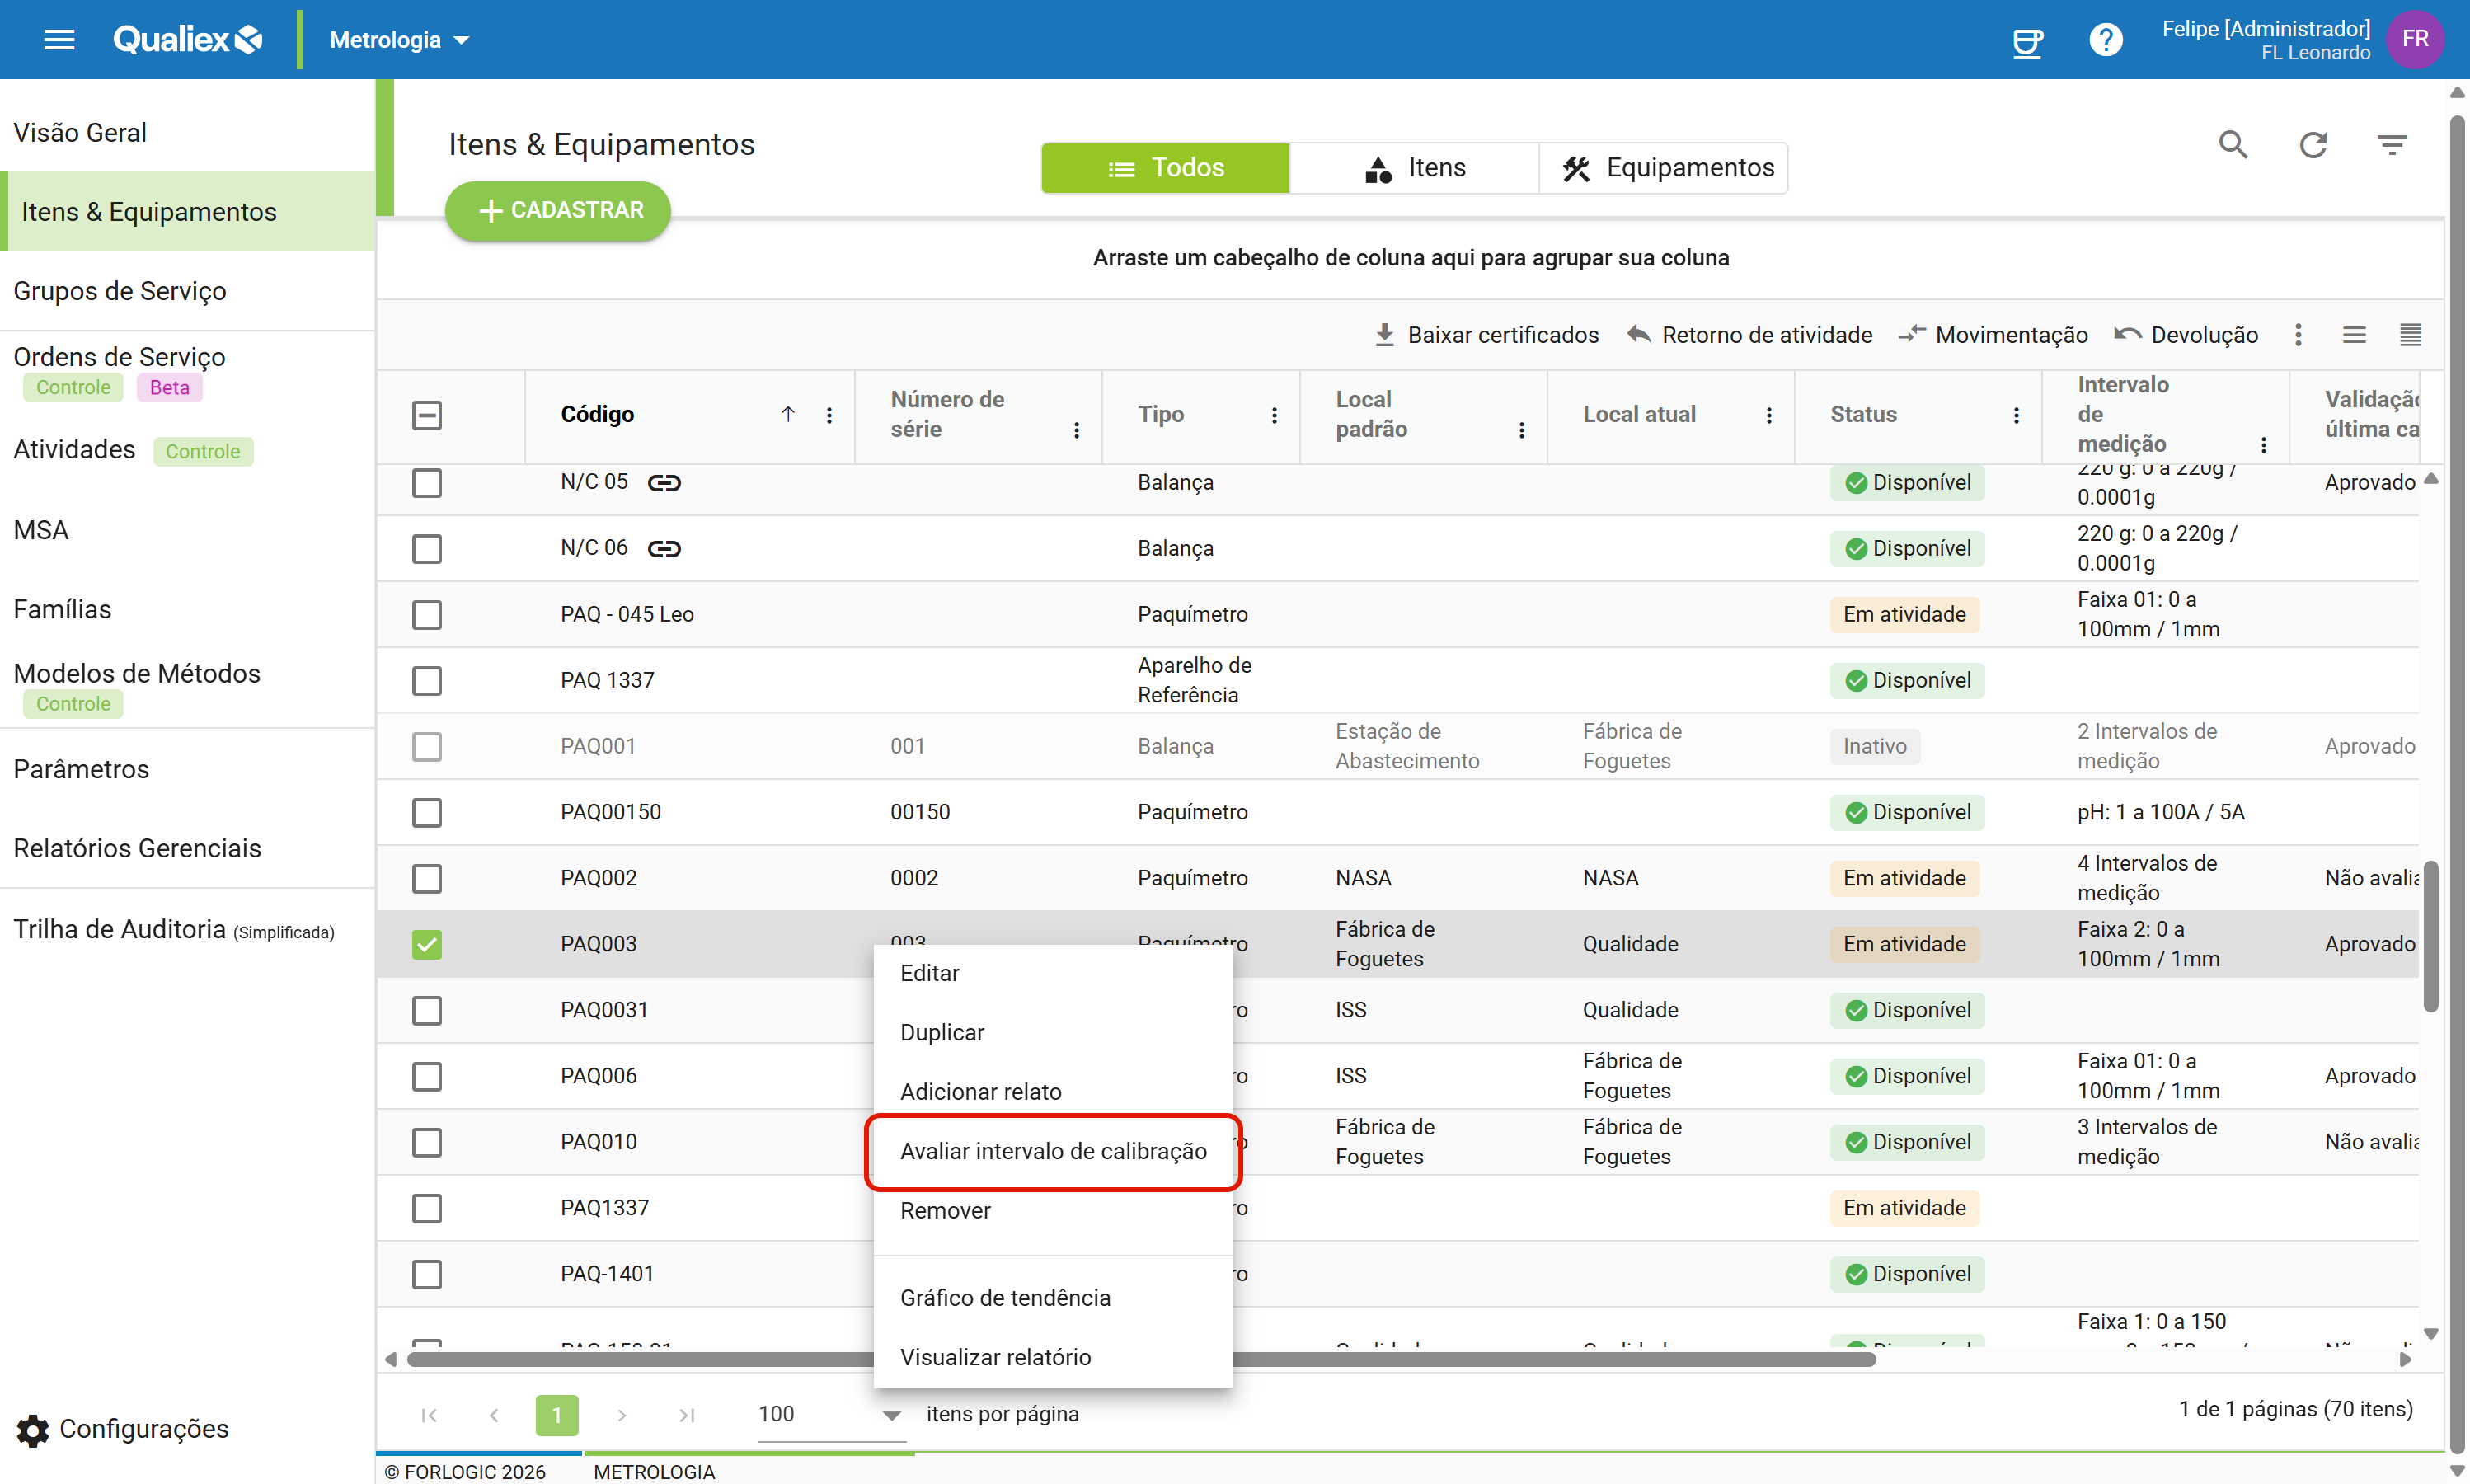Open the Número de série column menu
Image resolution: width=2470 pixels, height=1484 pixels.
(x=1076, y=430)
